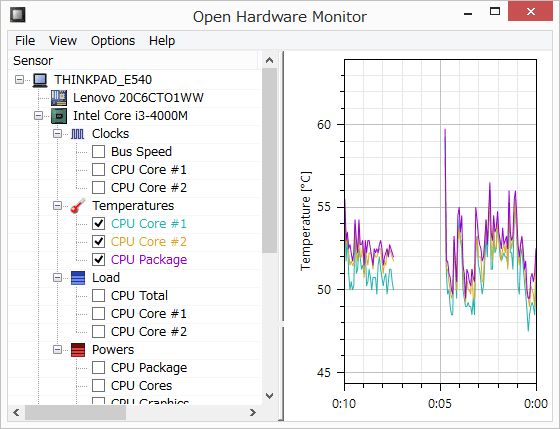The image size is (560, 429).
Task: Click the horizontal scroll right arrow
Action: pos(253,413)
